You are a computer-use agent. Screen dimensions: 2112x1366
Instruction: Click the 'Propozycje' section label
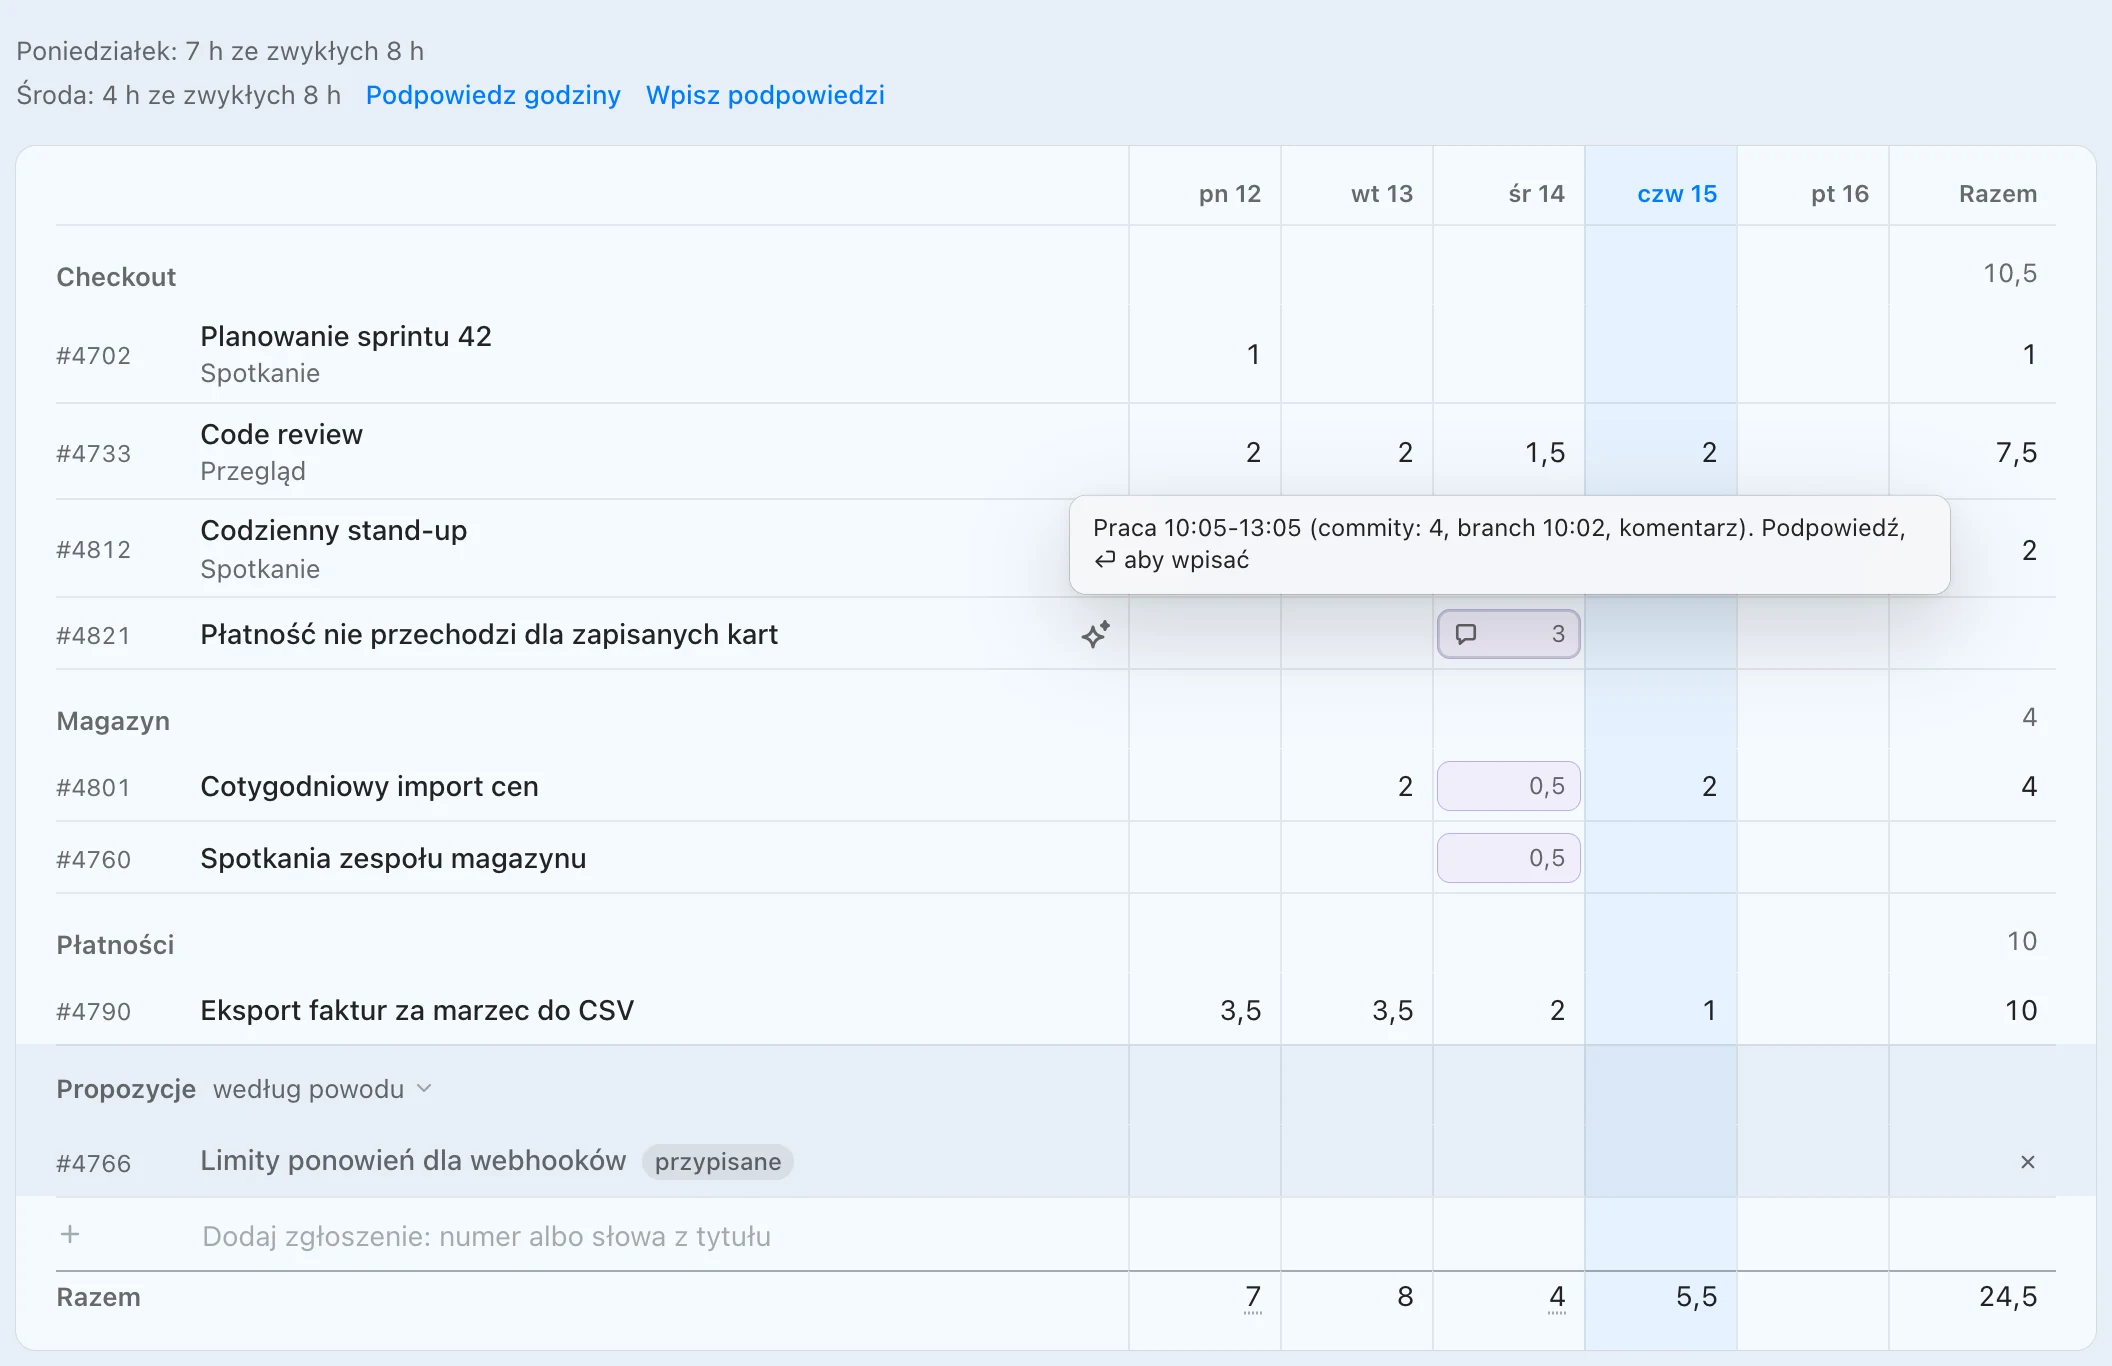[126, 1089]
